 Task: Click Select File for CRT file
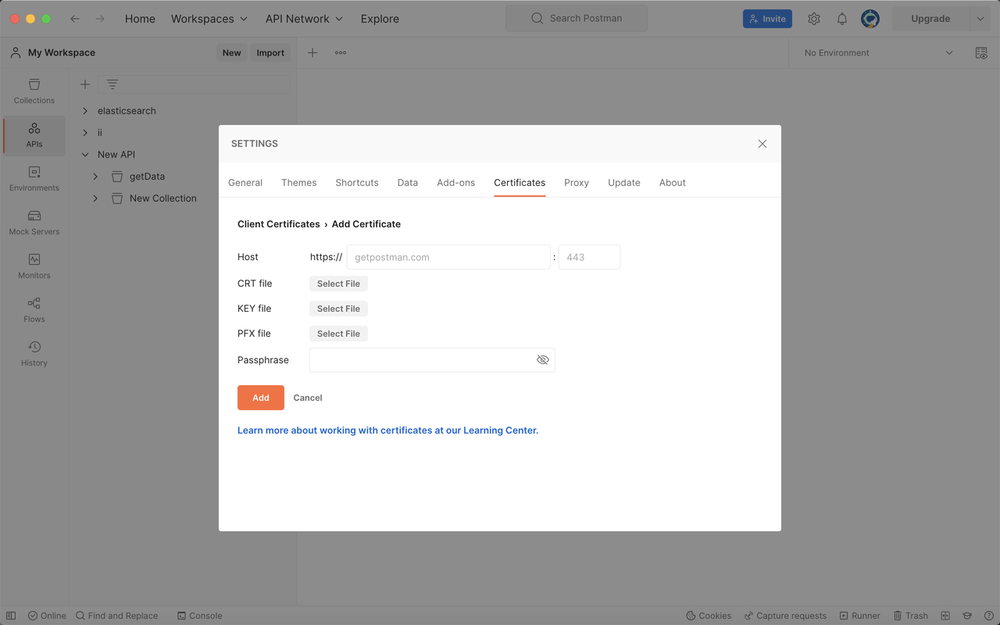coord(338,284)
